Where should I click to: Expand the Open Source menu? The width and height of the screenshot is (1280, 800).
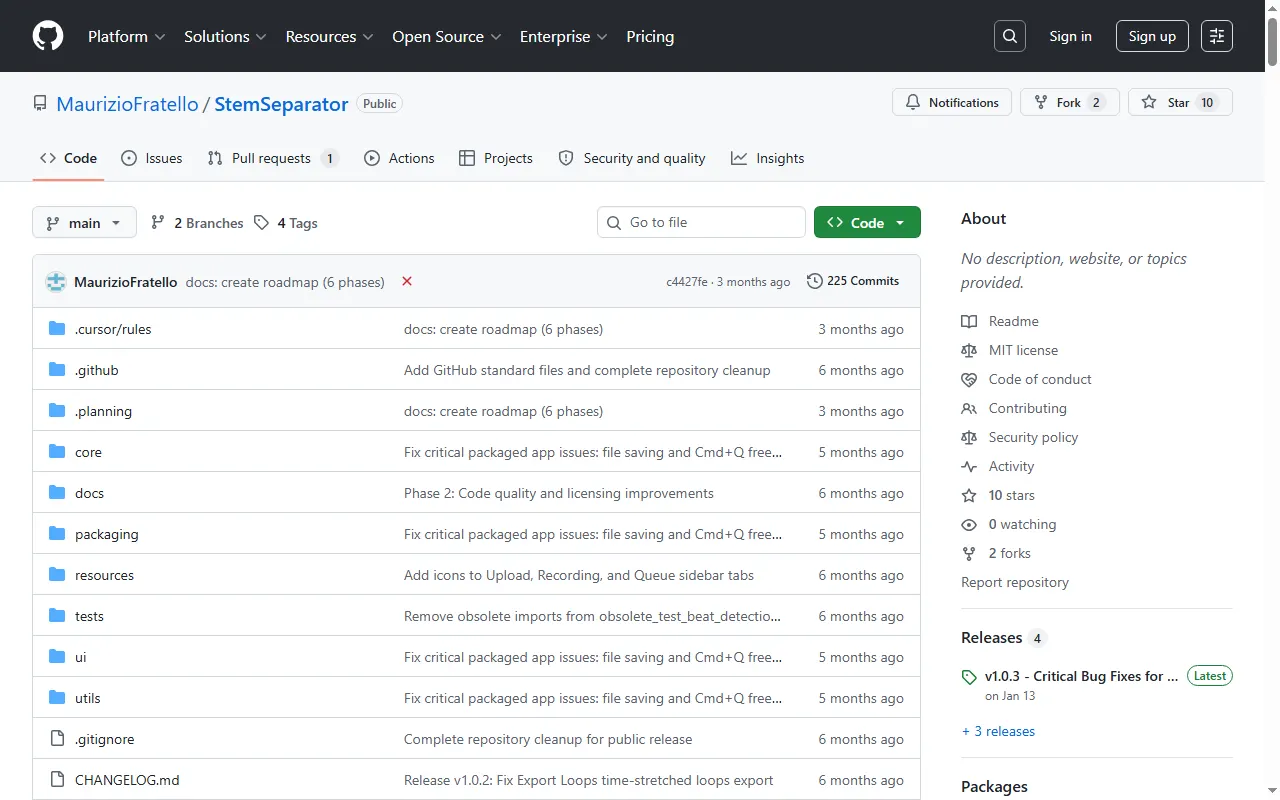[x=446, y=36]
